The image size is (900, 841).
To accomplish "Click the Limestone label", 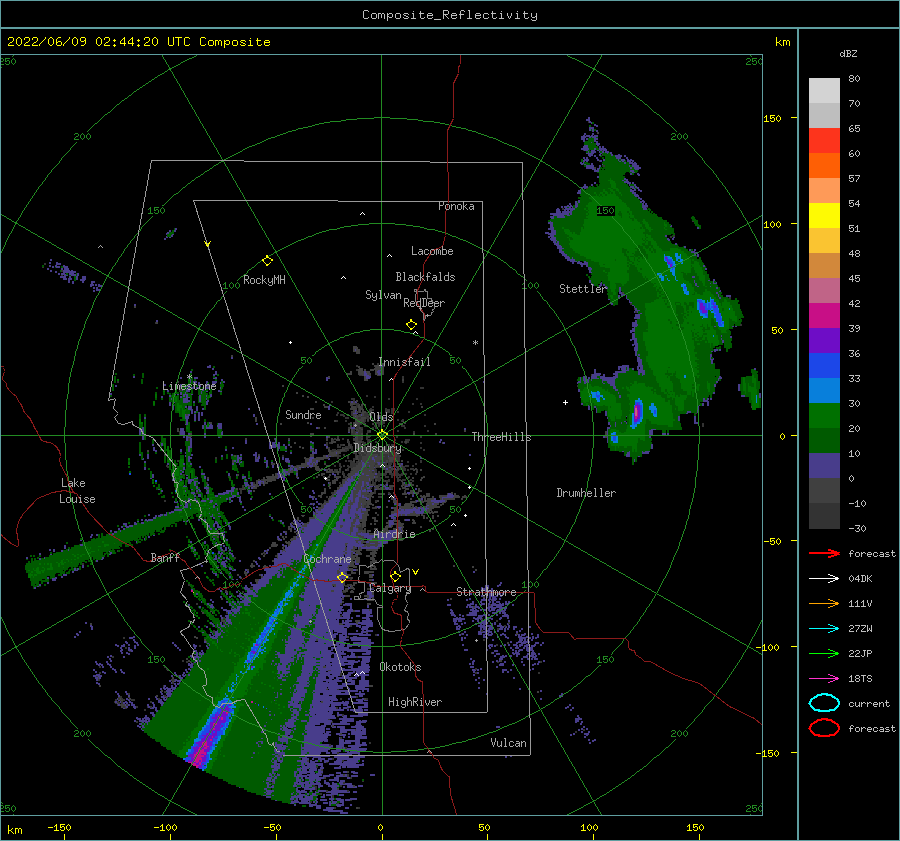I will [x=189, y=386].
